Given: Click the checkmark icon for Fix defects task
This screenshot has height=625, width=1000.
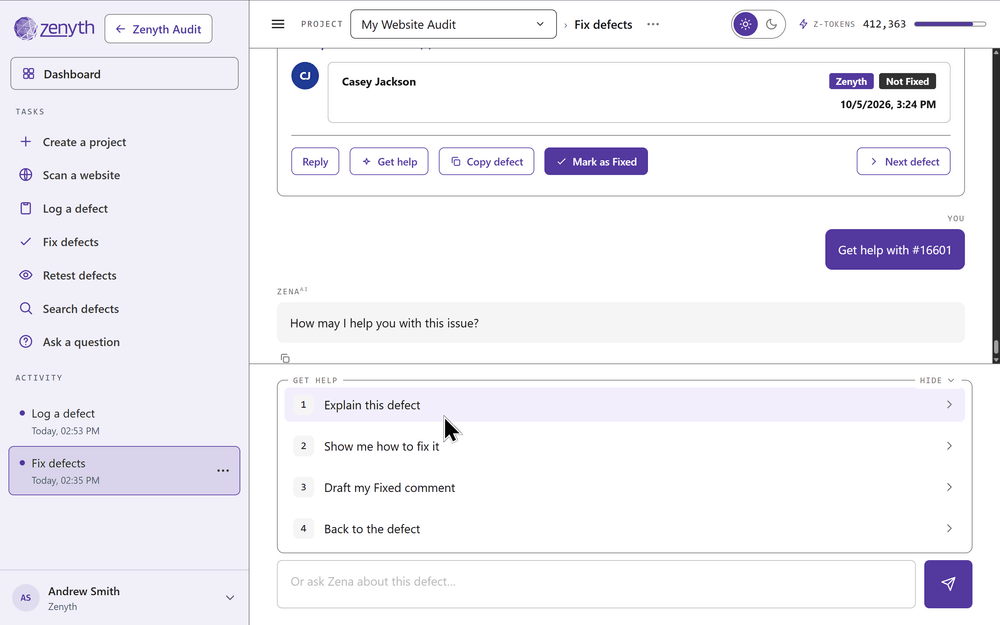Looking at the screenshot, I should (26, 242).
